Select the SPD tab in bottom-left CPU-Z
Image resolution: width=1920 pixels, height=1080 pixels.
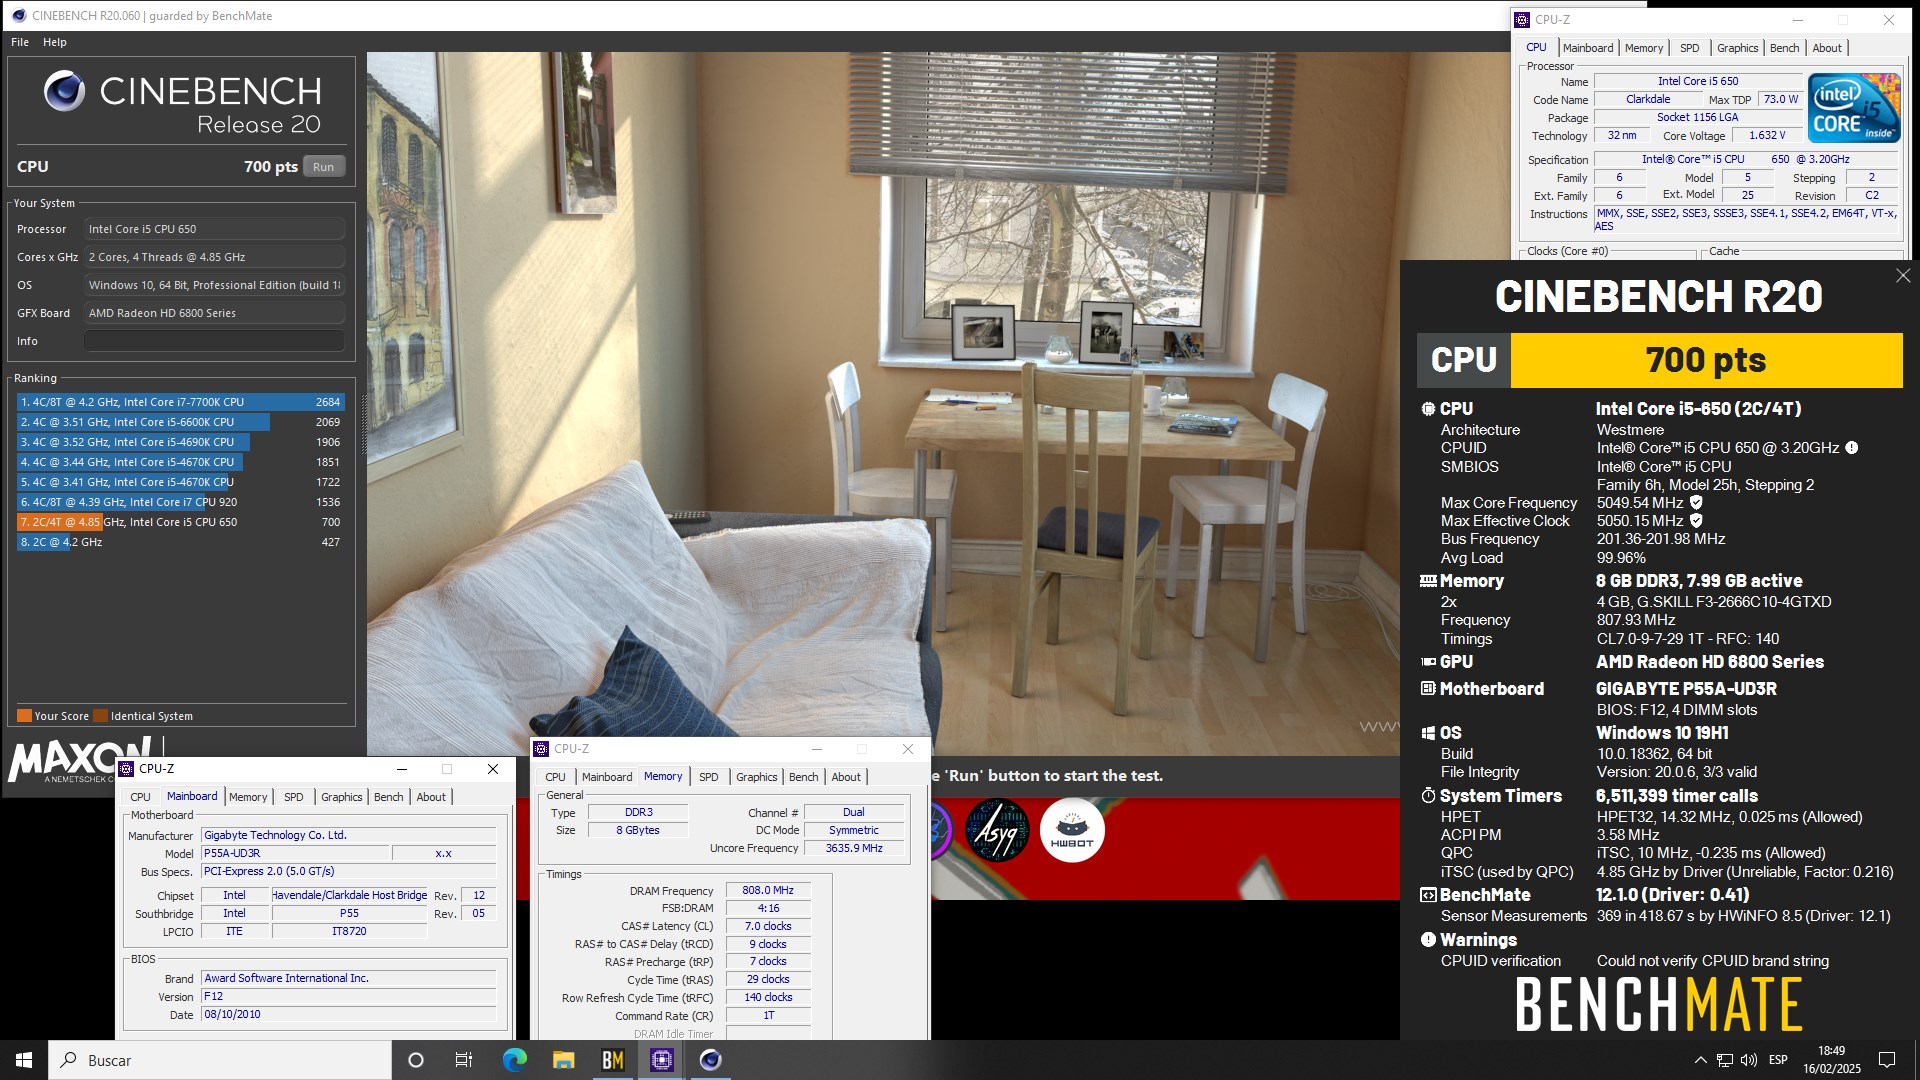coord(293,797)
